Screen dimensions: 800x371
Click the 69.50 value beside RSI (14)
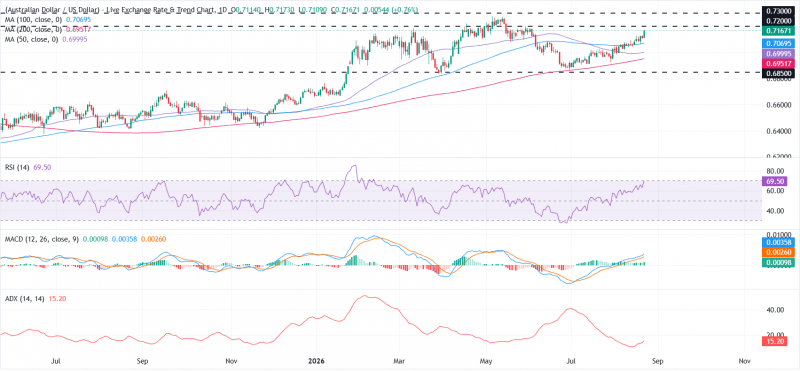coord(42,167)
